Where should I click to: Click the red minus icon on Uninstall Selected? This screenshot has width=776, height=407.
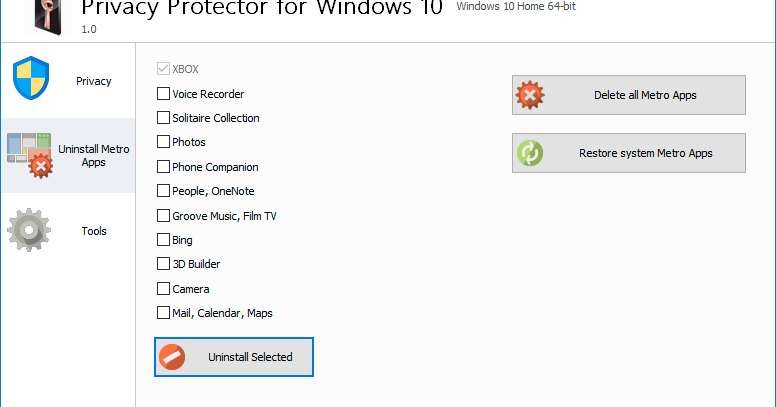click(172, 357)
